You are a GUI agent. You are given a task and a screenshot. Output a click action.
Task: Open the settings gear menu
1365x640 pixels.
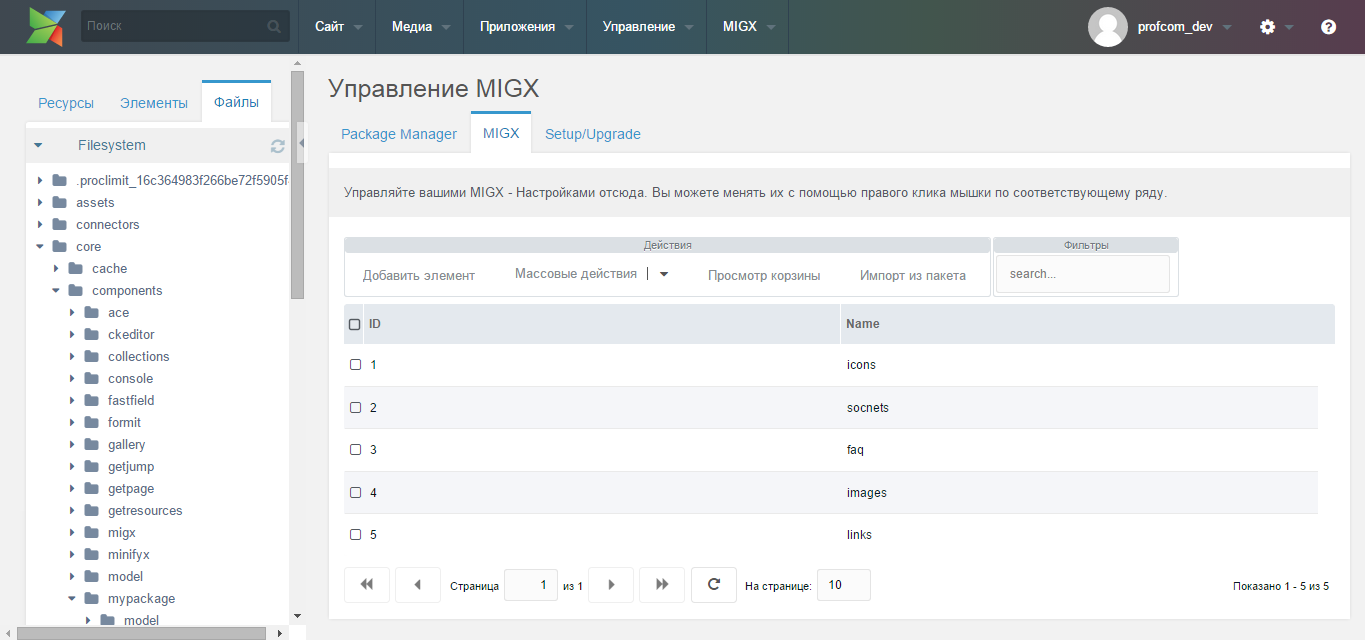coord(1268,27)
